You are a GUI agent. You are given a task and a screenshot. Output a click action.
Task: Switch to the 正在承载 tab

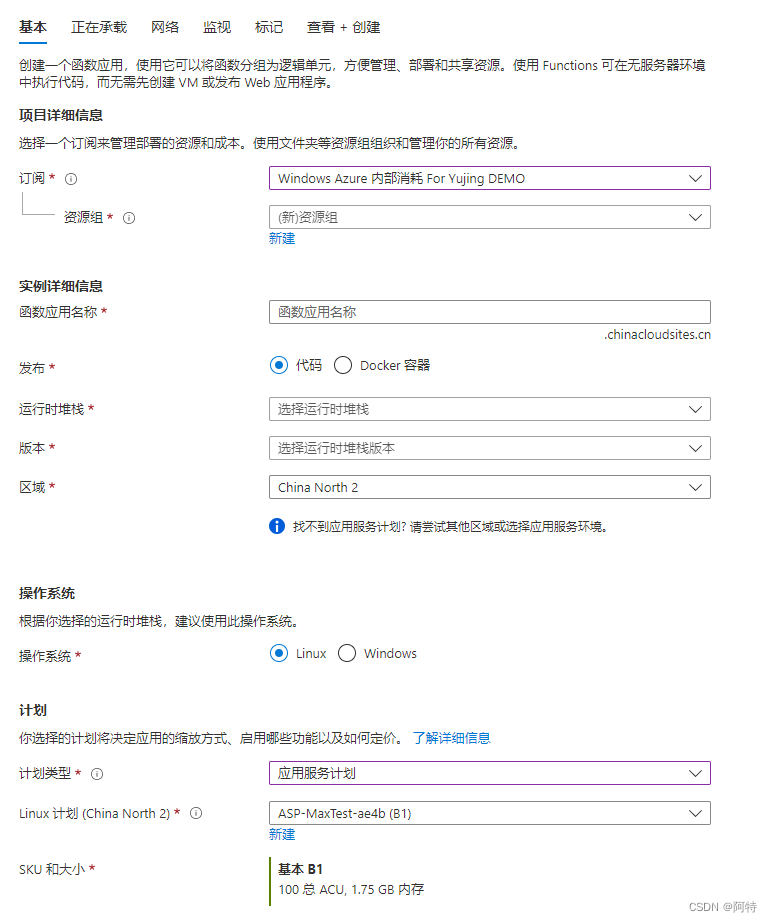tap(99, 28)
